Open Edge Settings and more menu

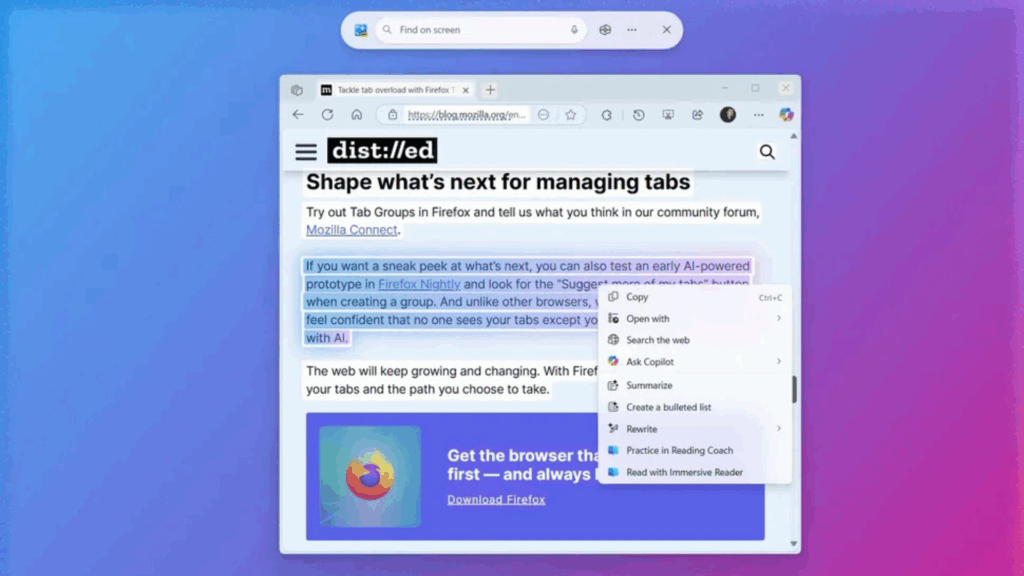758,115
